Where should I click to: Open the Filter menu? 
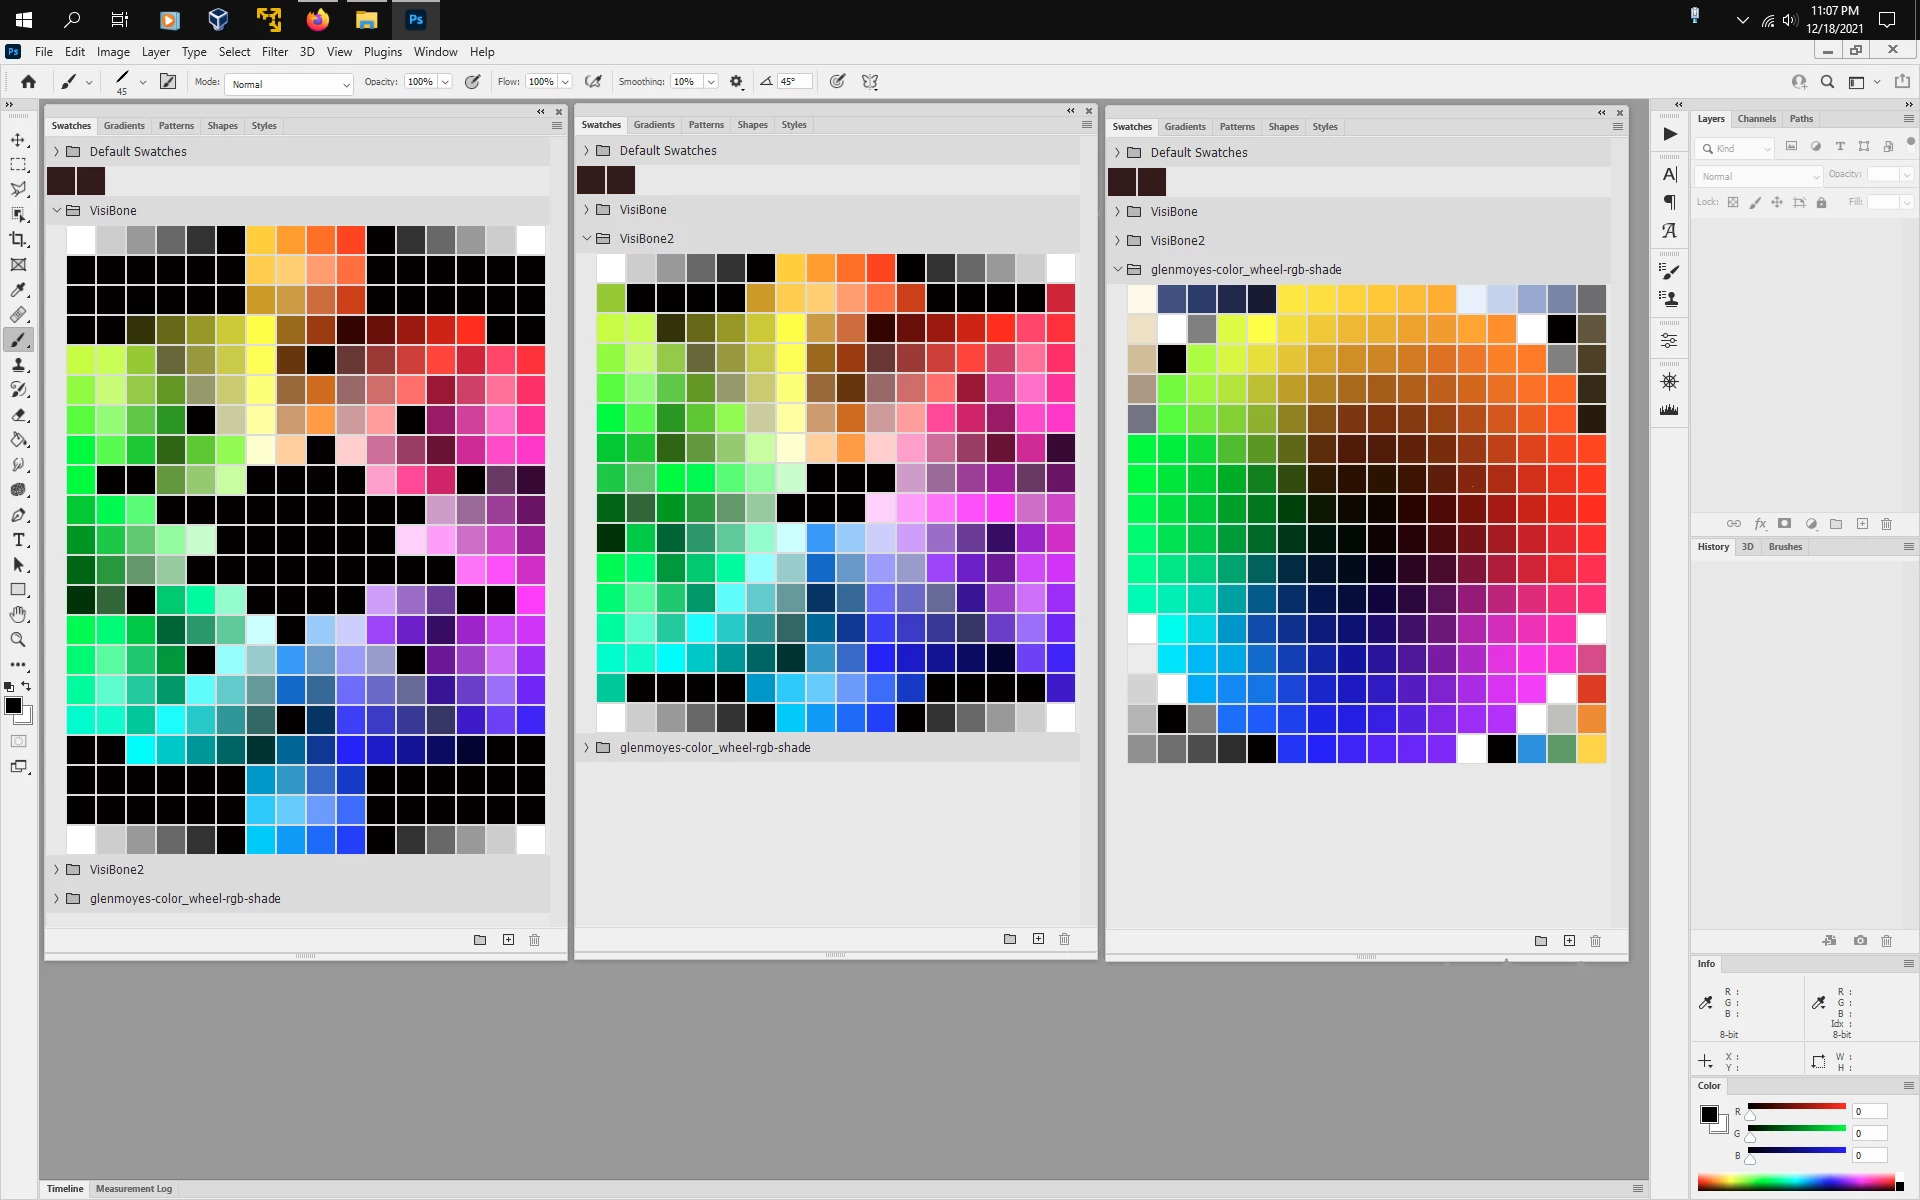coord(274,52)
